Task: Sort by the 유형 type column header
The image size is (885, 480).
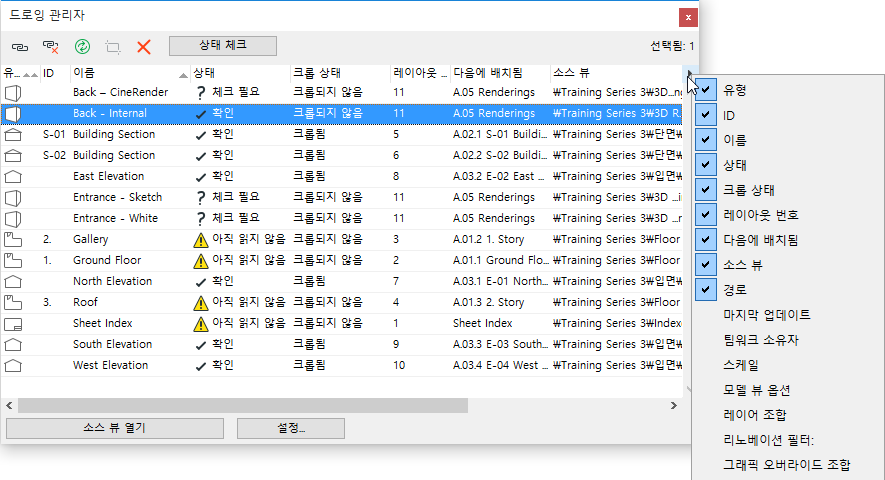Action: tap(20, 73)
